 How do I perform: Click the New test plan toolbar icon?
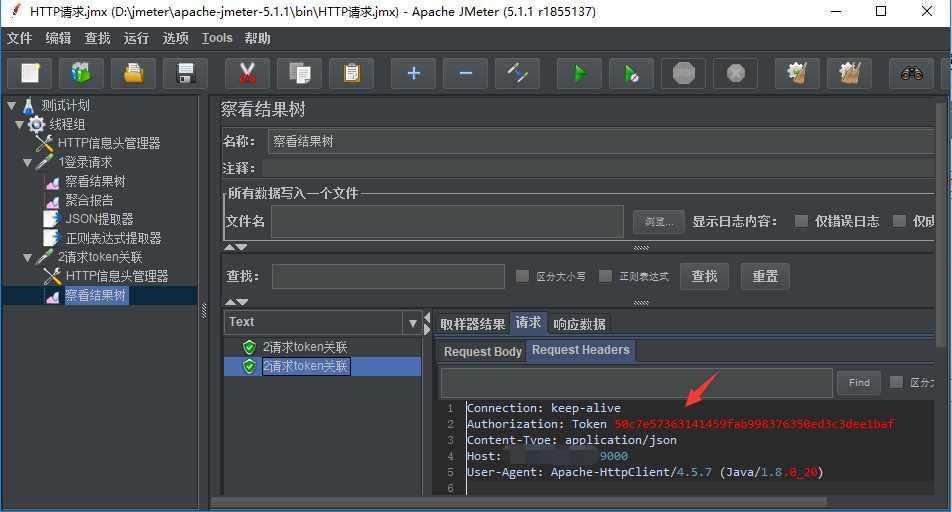[30, 74]
